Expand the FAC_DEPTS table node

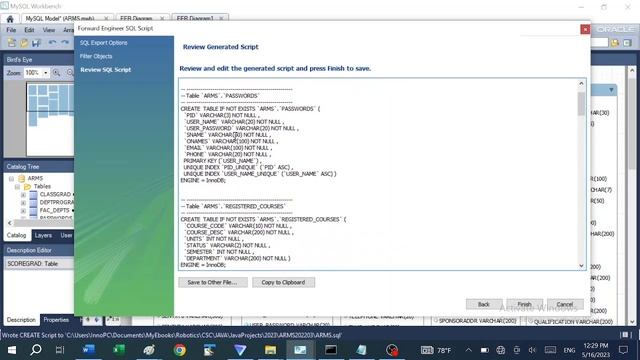pyautogui.click(x=23, y=211)
